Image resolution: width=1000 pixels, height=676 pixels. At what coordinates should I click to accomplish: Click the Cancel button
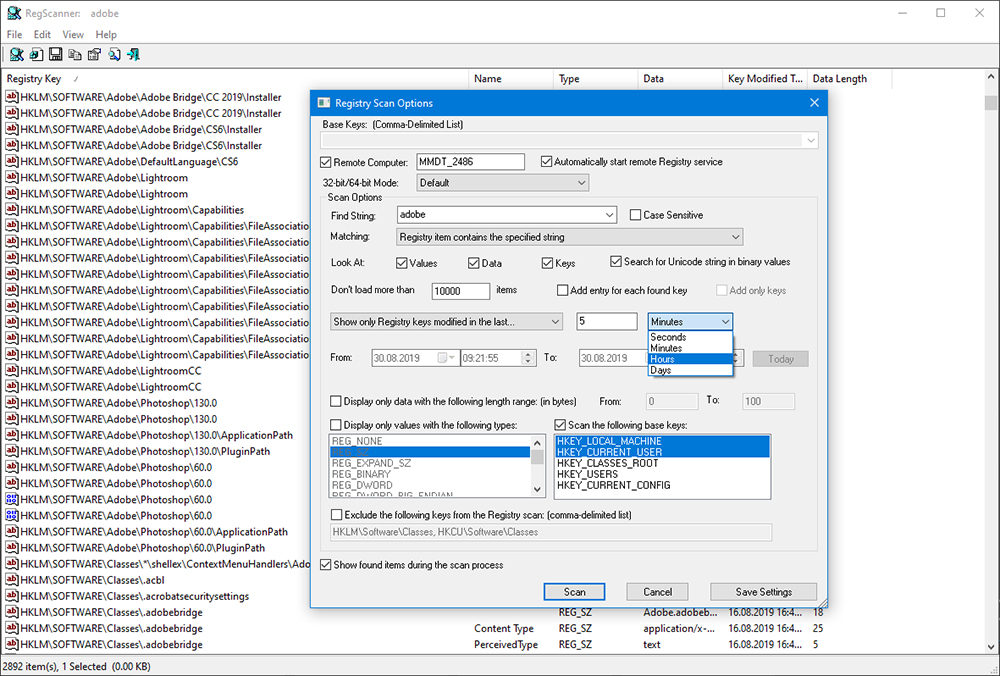[x=658, y=592]
